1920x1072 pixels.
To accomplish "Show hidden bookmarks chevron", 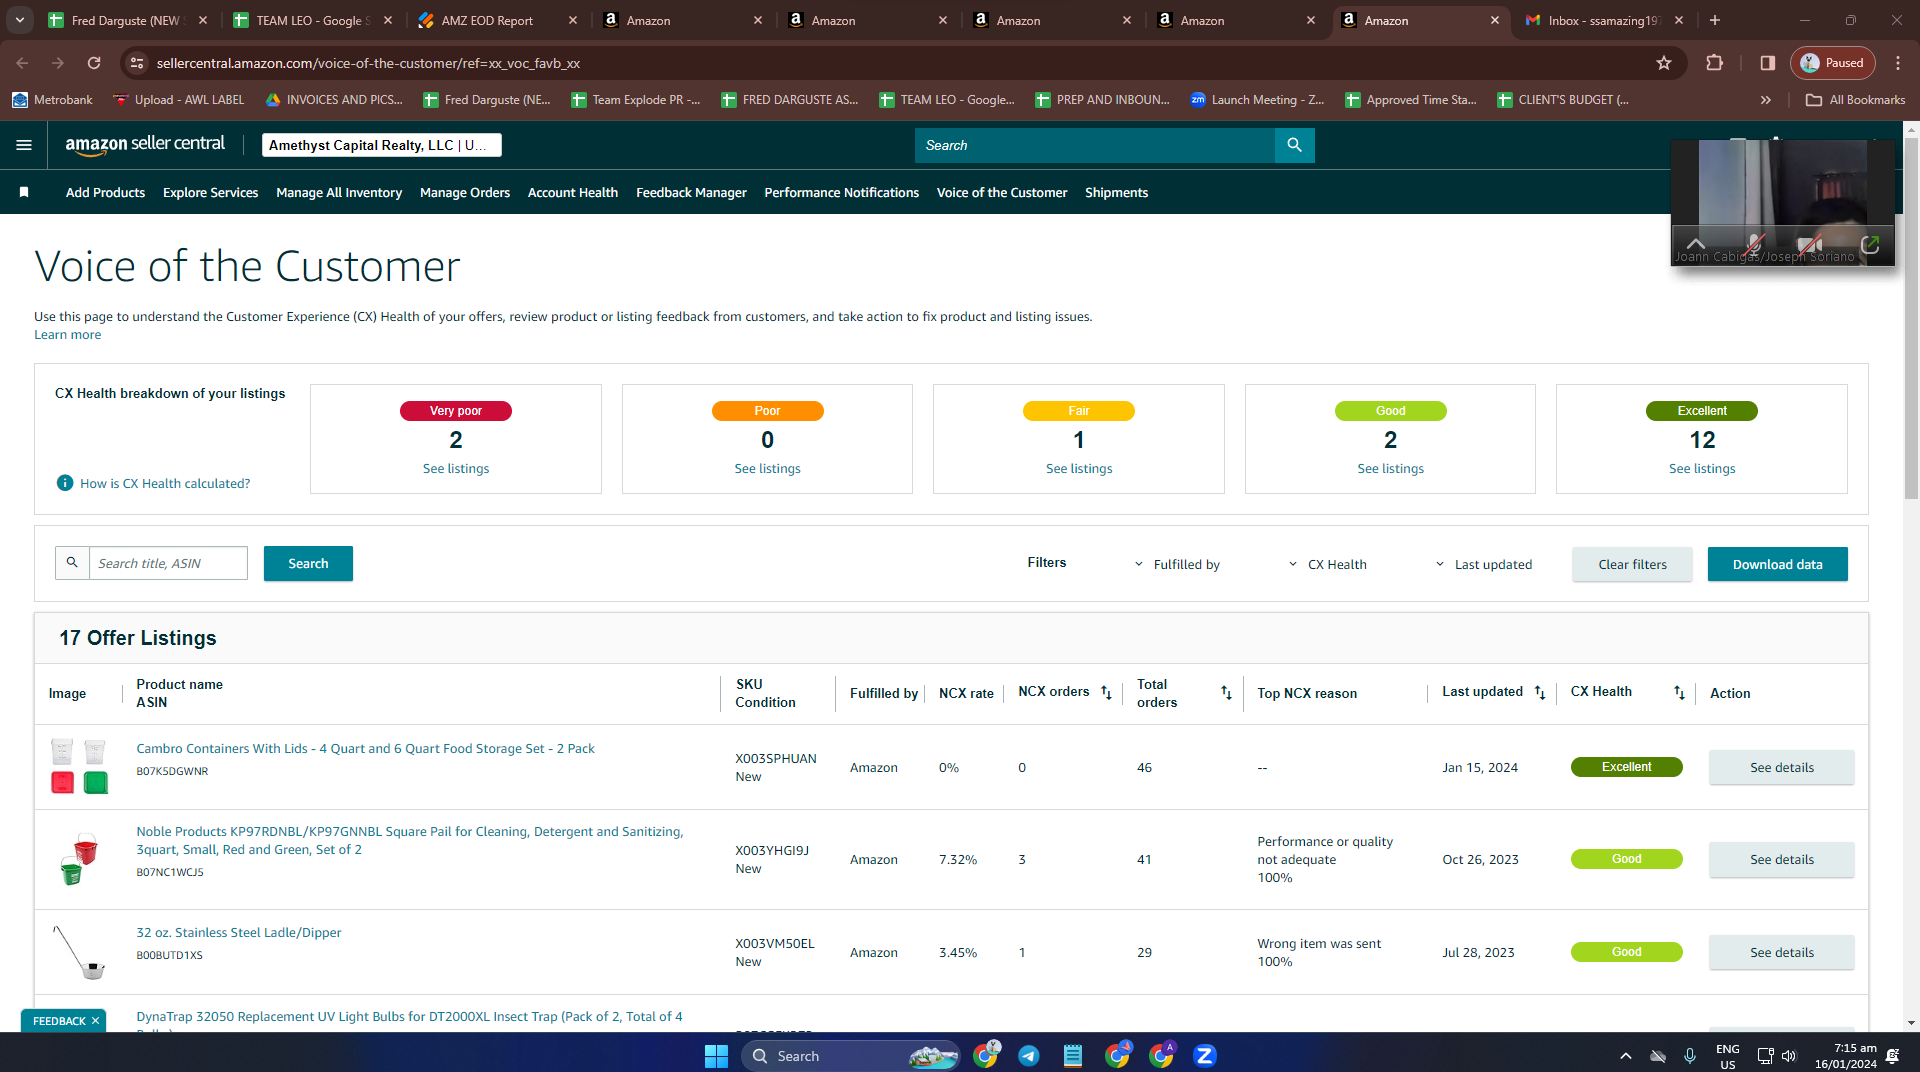I will point(1765,100).
